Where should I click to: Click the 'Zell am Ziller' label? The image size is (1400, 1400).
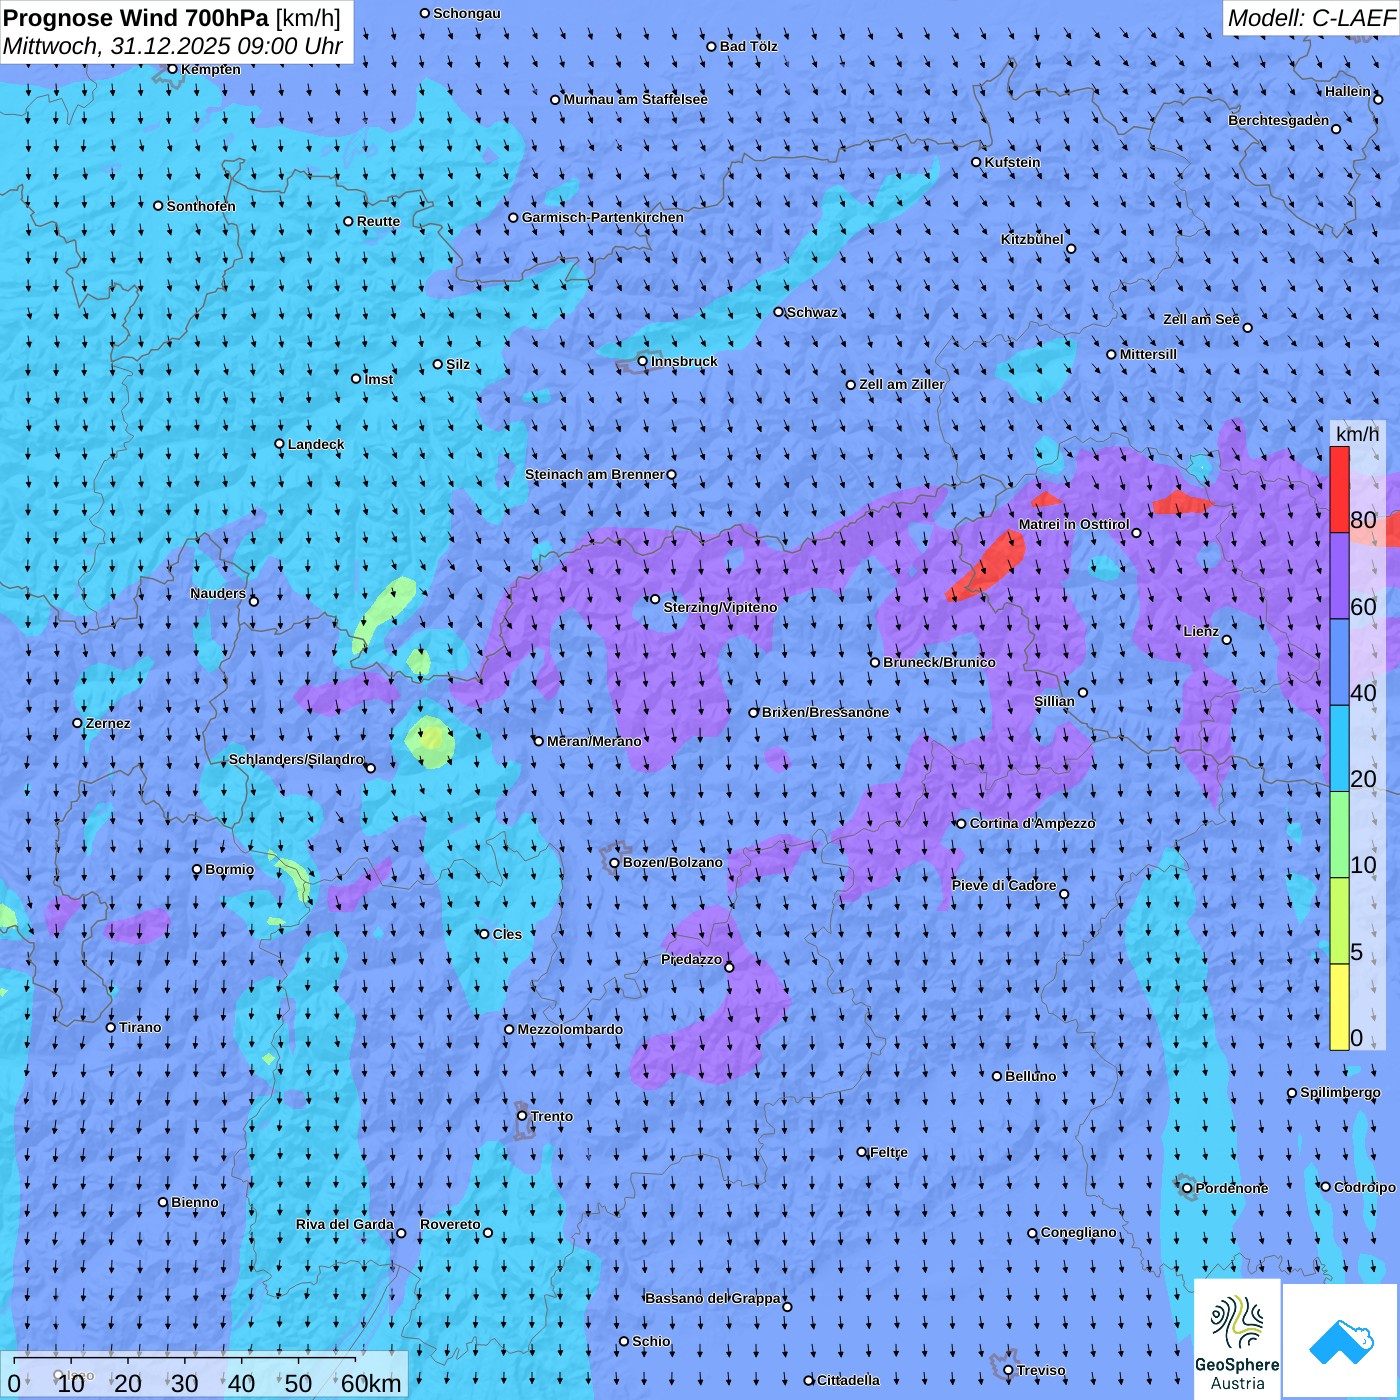click(x=902, y=384)
